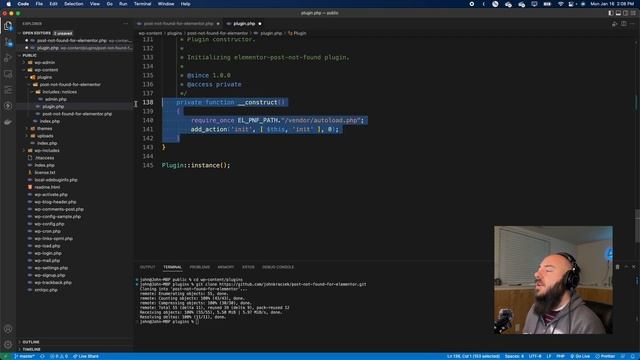The height and width of the screenshot is (360, 640).
Task: Click Spaces: 4 indentation in status bar
Action: (x=514, y=356)
